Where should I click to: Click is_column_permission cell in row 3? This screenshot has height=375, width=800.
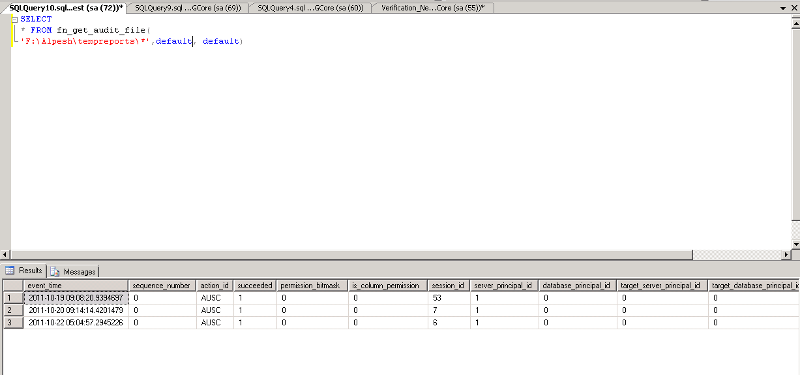coord(388,322)
